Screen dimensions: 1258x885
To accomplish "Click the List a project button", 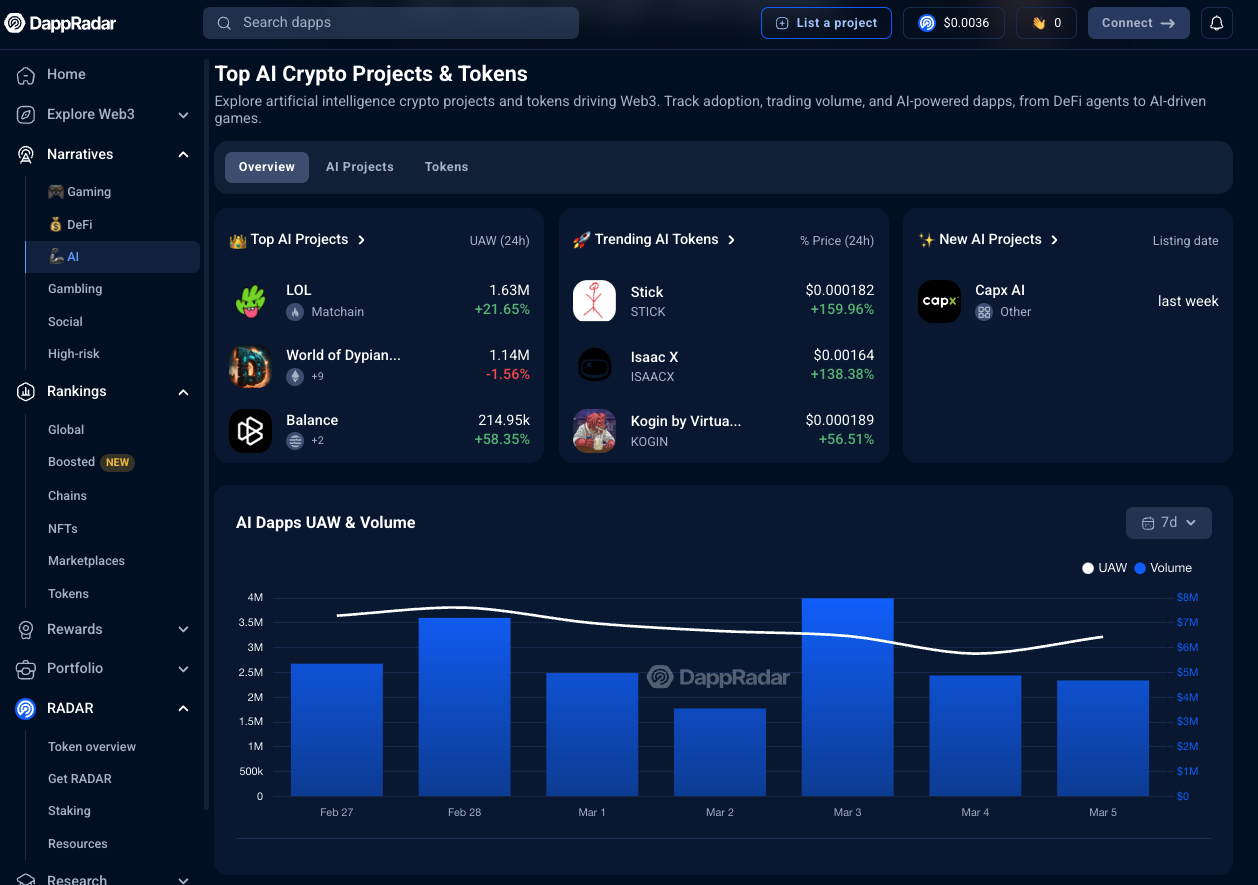I will pyautogui.click(x=826, y=23).
